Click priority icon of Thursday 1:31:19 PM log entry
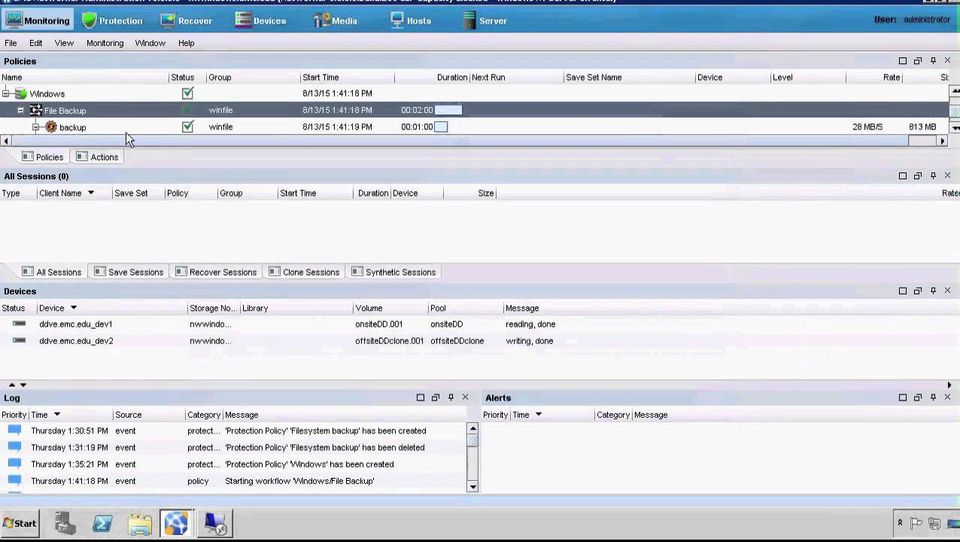This screenshot has height=542, width=960. (14, 447)
